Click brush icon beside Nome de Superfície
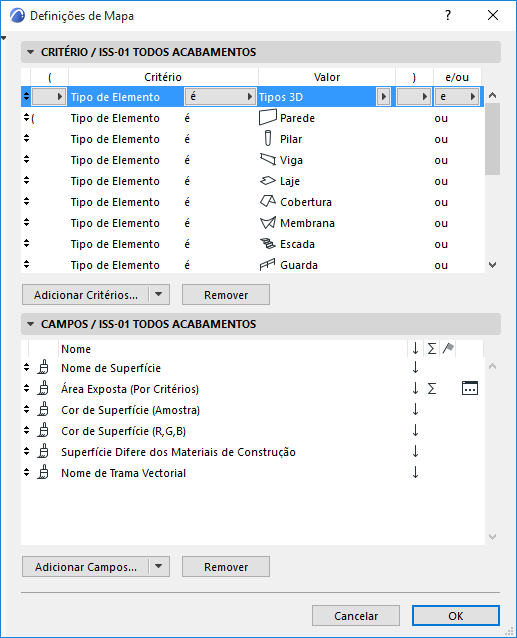The width and height of the screenshot is (517, 638). 43,367
